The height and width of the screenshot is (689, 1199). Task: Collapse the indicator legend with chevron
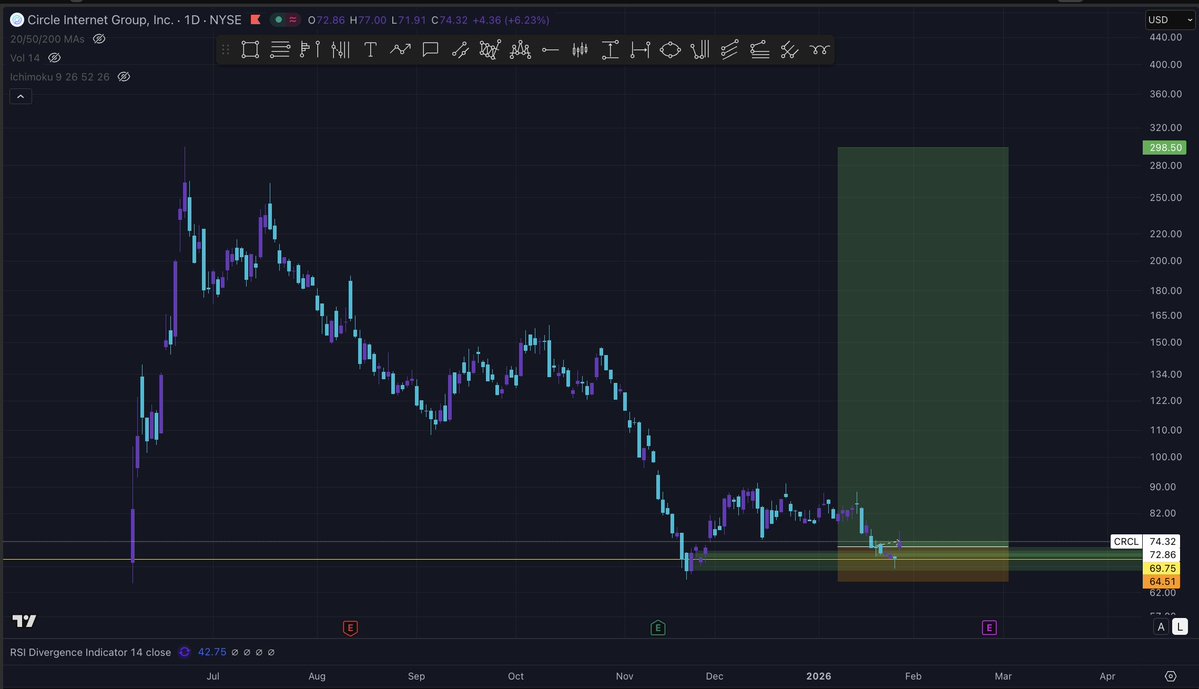tap(21, 96)
